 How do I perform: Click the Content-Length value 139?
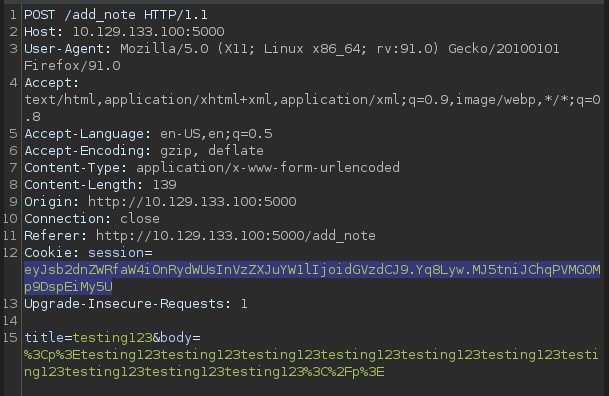(x=164, y=185)
